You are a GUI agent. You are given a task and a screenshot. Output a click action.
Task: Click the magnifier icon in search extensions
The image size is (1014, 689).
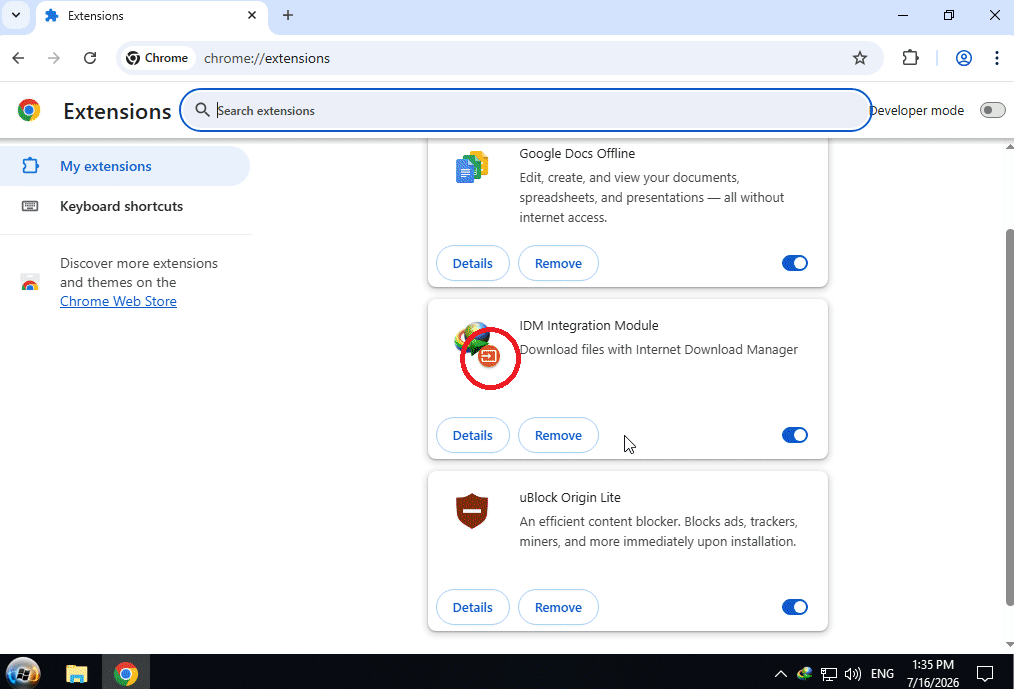point(202,110)
